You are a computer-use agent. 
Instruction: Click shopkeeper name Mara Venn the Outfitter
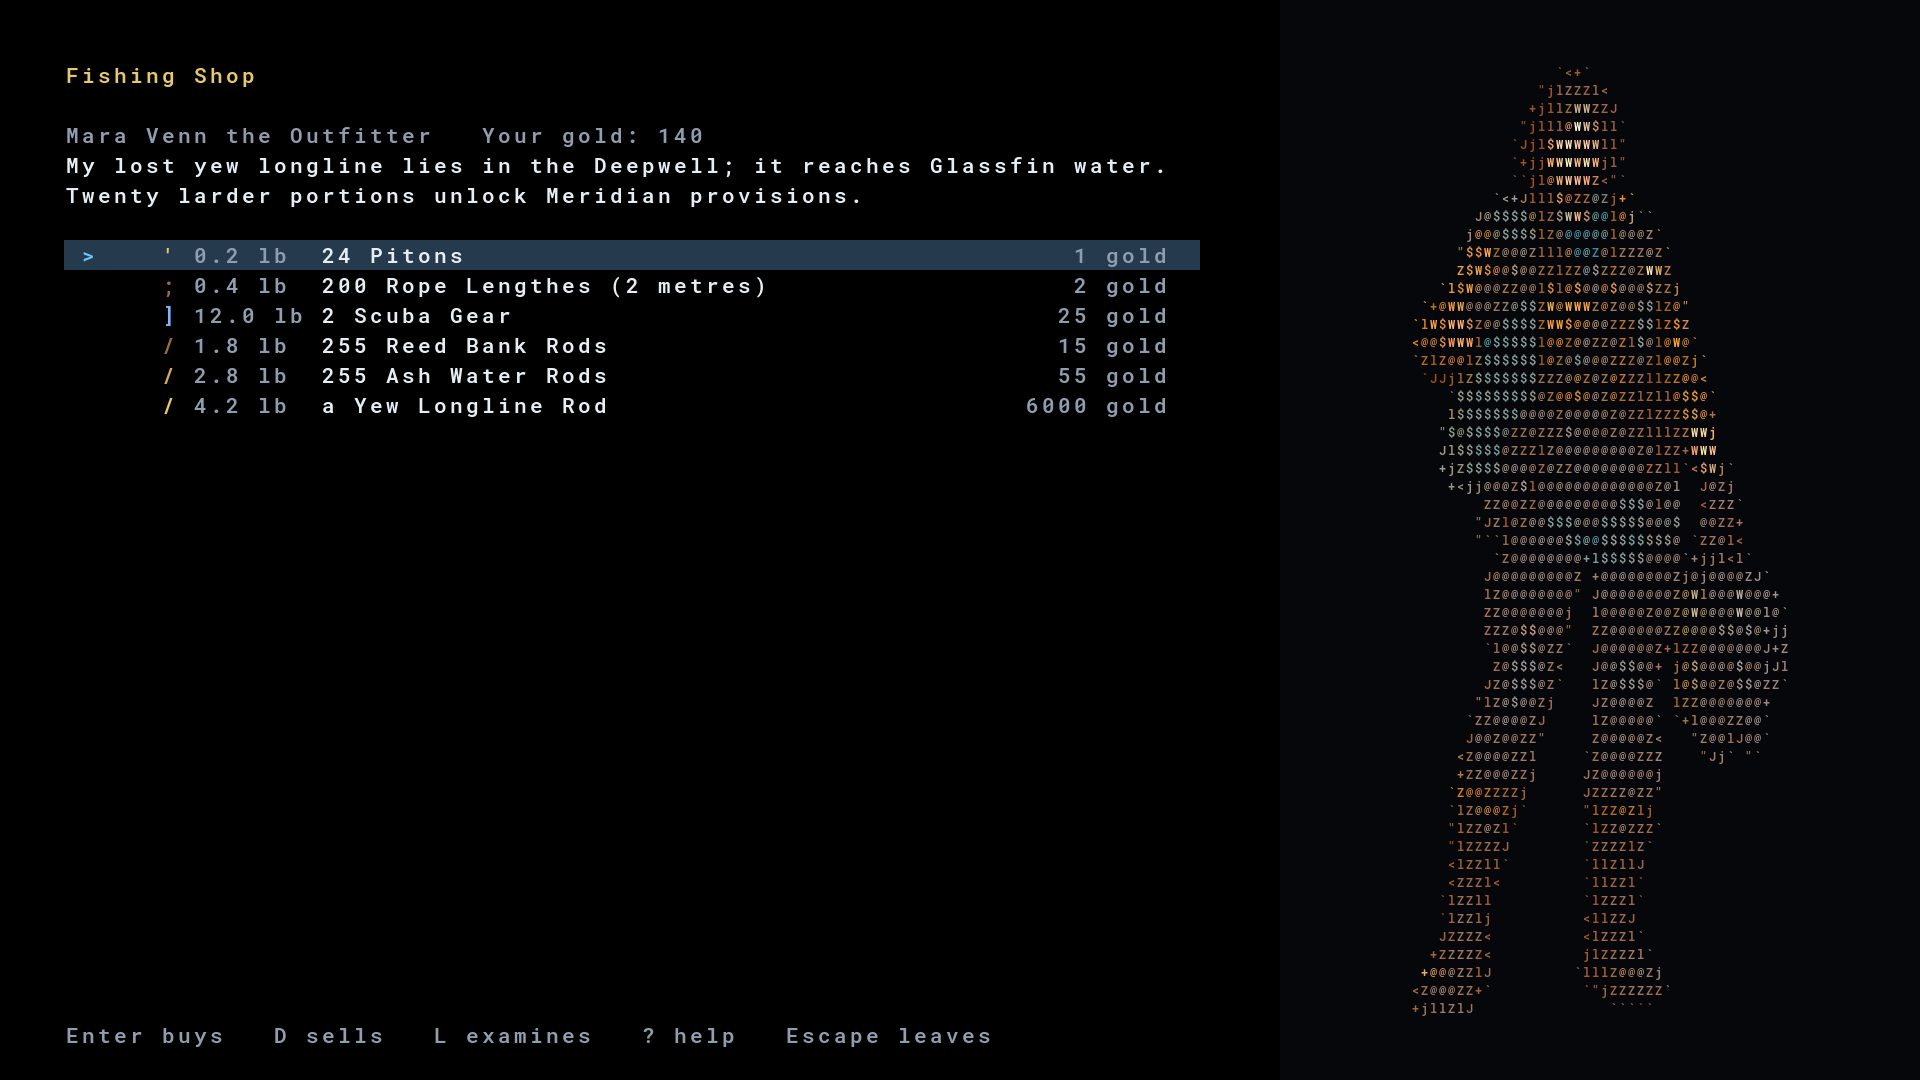pos(249,136)
